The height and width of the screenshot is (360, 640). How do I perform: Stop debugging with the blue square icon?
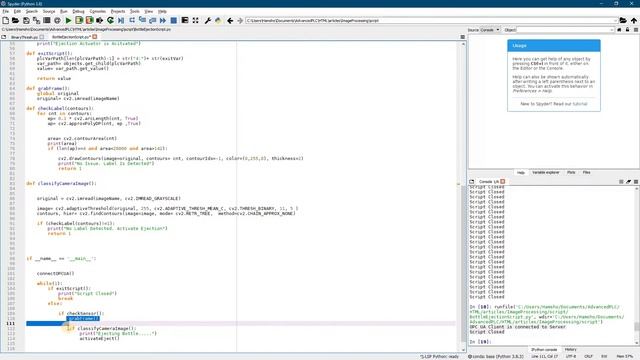point(173,20)
